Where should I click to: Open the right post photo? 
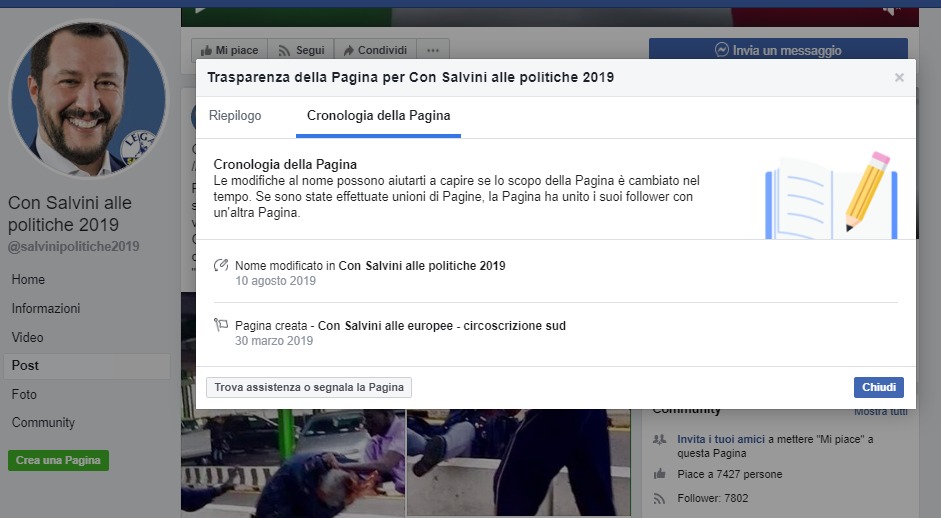coord(519,463)
